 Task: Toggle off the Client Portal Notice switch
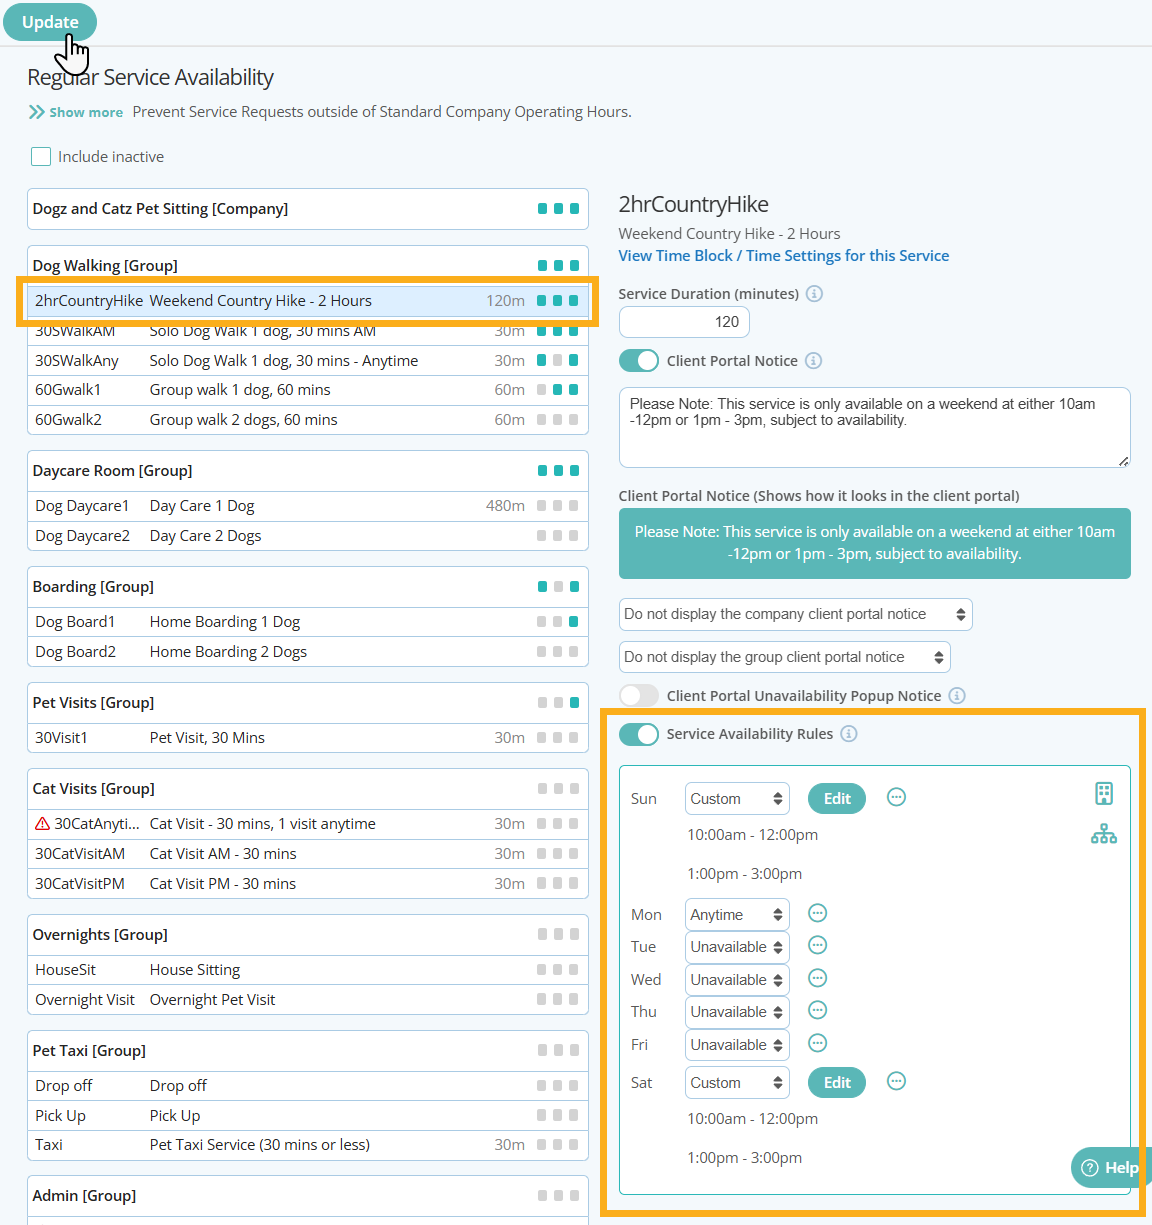[x=639, y=360]
